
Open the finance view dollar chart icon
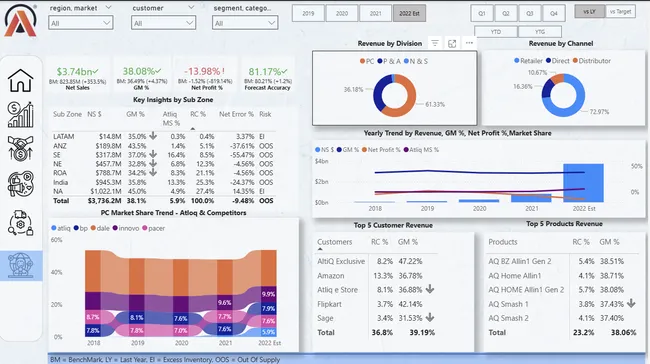[20, 115]
